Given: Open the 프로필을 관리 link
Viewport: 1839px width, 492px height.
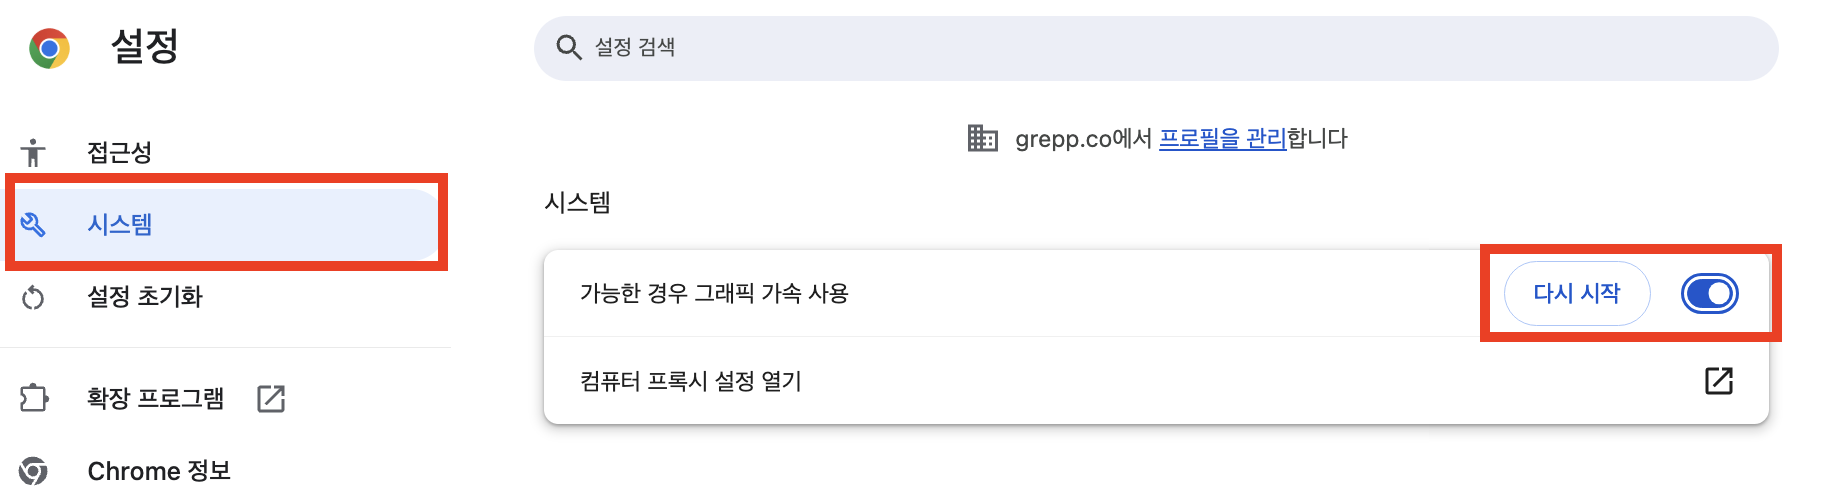Looking at the screenshot, I should (1222, 138).
